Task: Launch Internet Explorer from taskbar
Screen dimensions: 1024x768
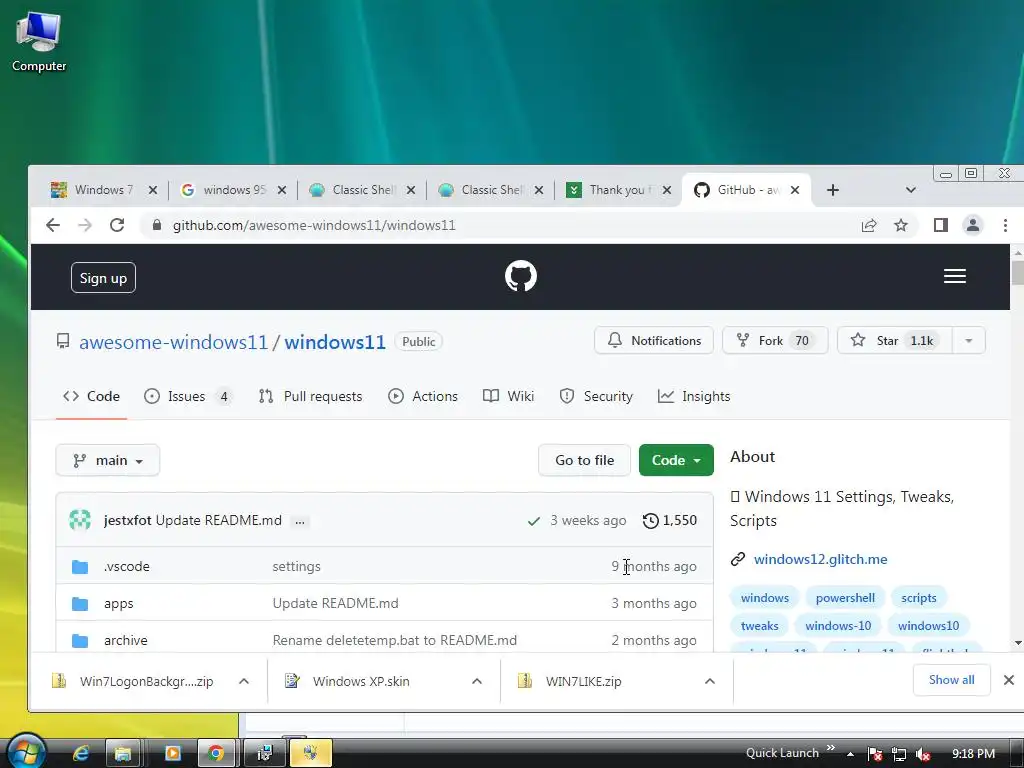Action: tap(80, 754)
